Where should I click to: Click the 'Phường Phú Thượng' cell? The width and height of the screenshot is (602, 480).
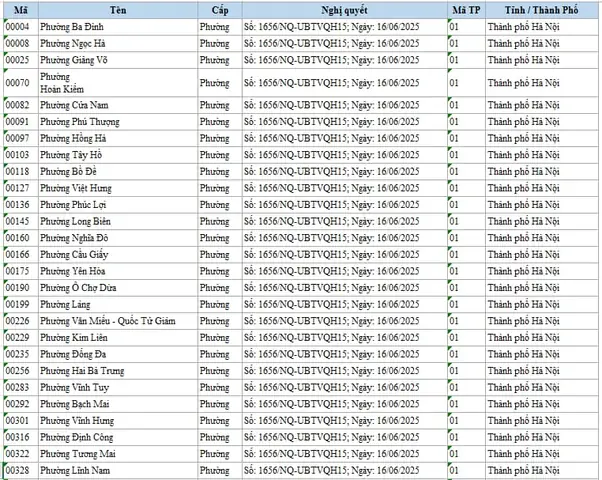pyautogui.click(x=118, y=122)
